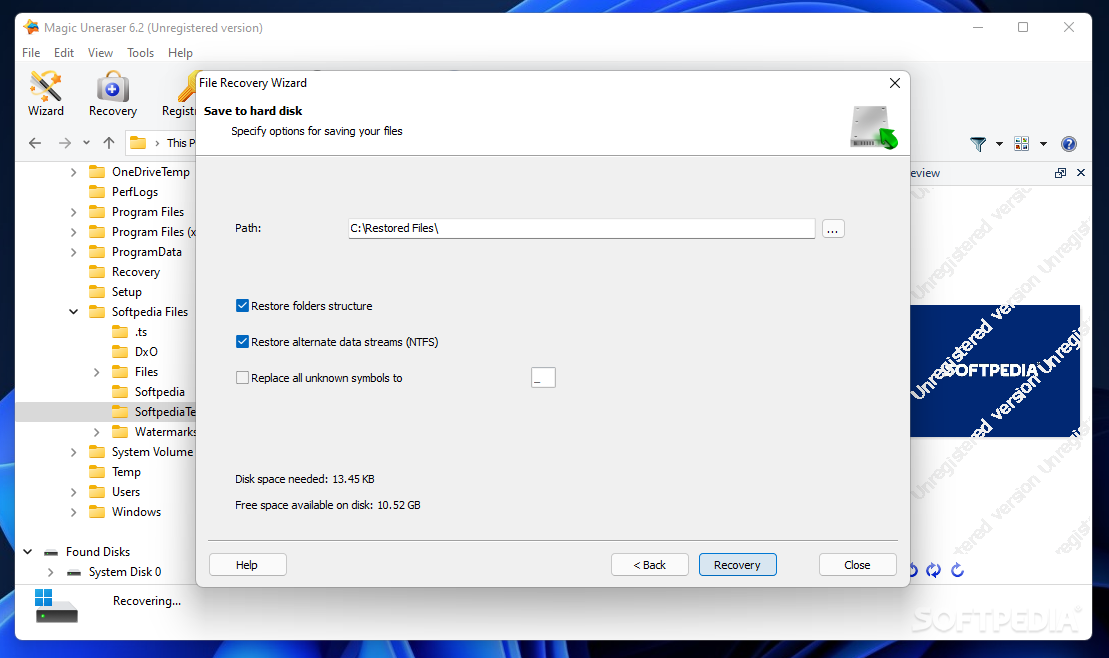Viewport: 1109px width, 658px height.
Task: Open the View menu
Action: [100, 53]
